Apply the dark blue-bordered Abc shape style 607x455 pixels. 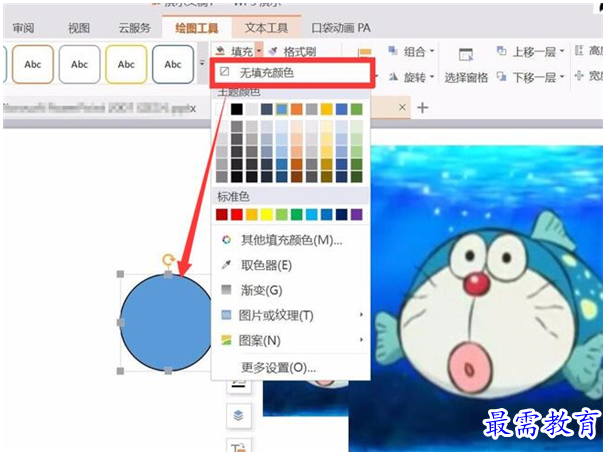[x=173, y=64]
